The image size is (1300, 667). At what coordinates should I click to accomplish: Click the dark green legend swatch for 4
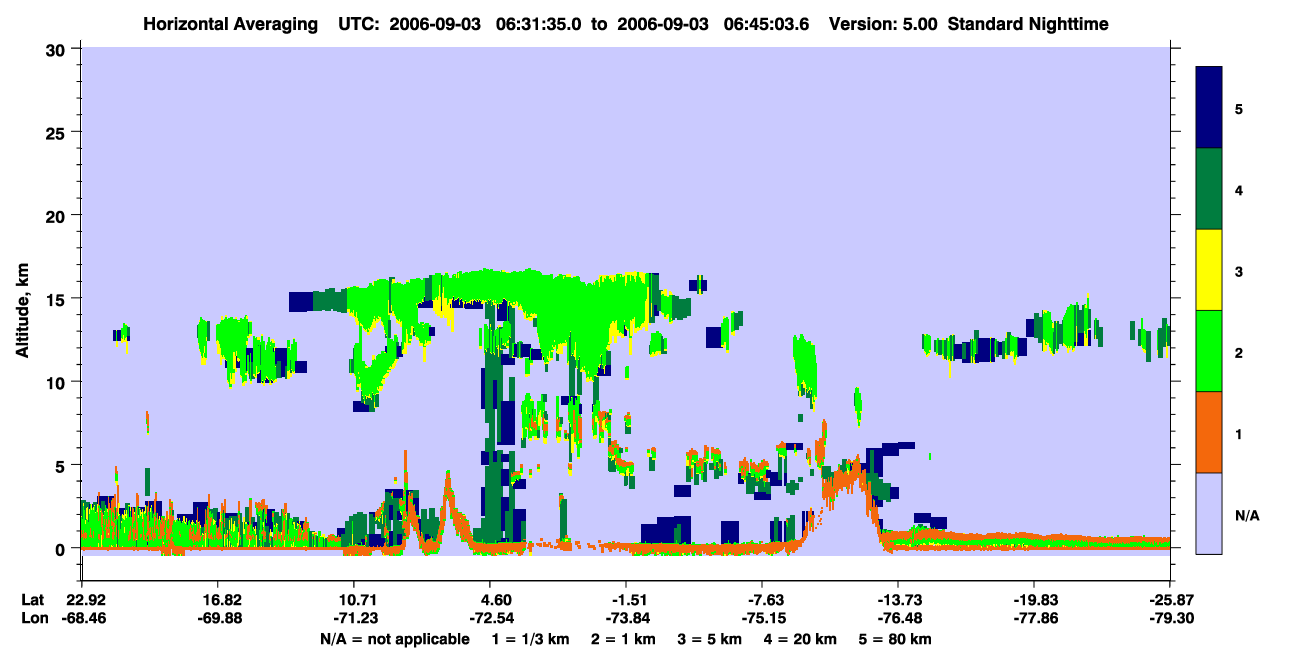coord(1209,189)
